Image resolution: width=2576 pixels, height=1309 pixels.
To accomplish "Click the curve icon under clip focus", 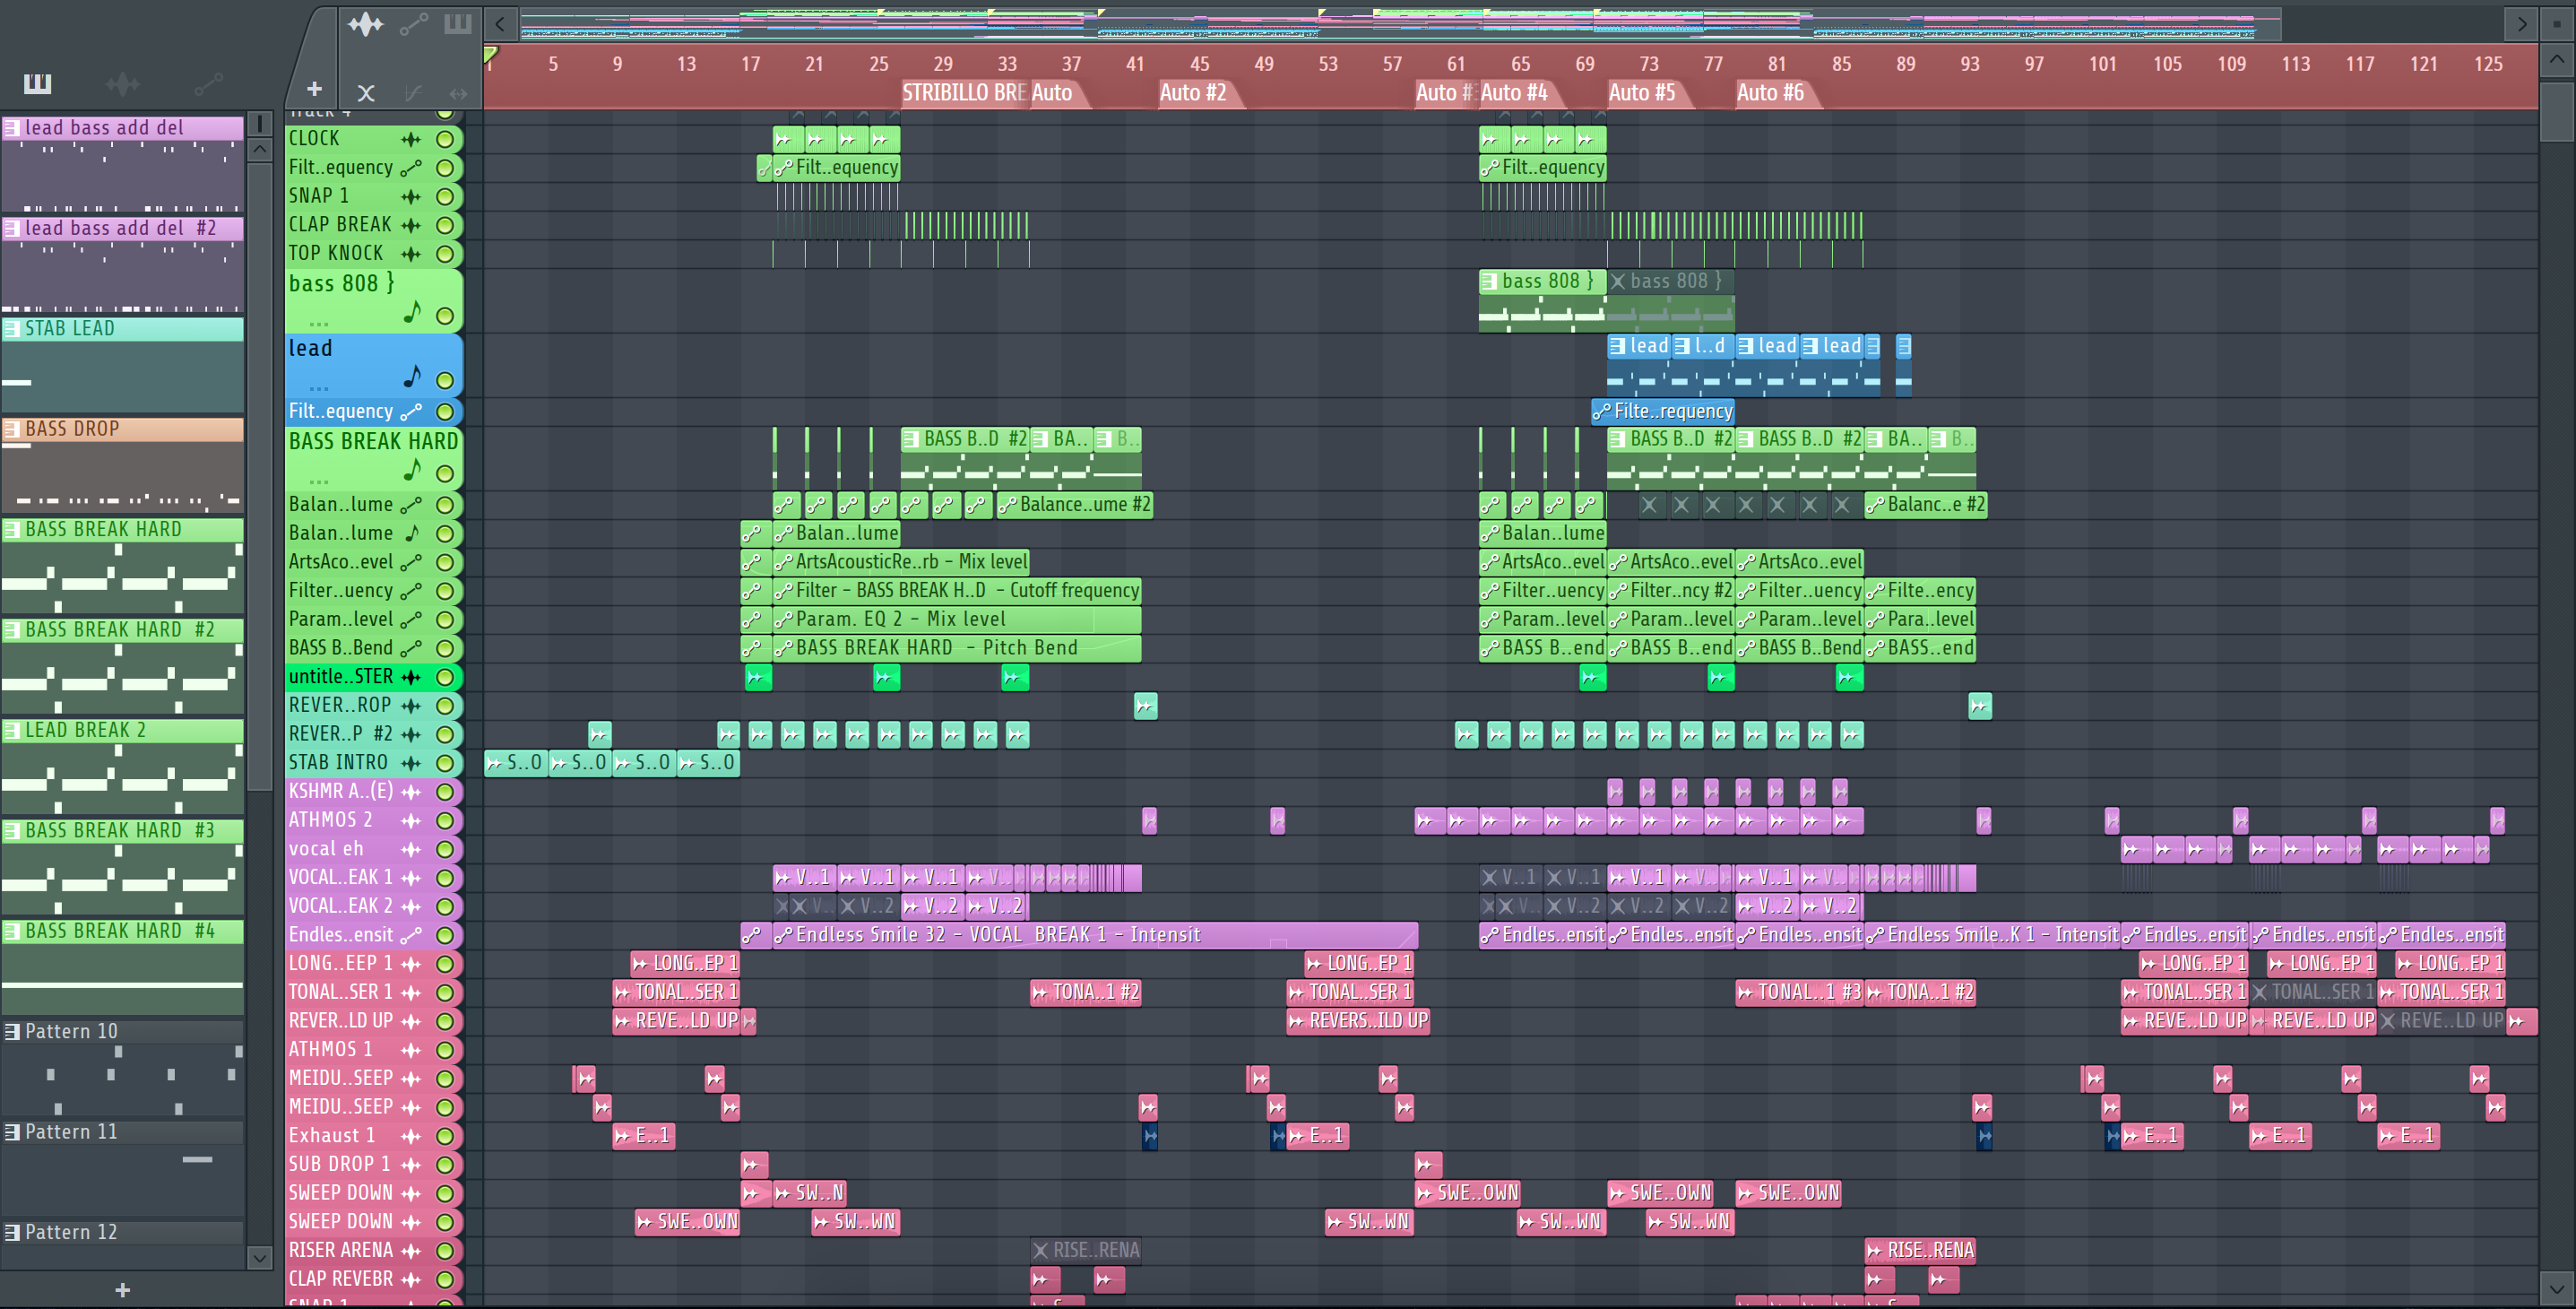I will click(412, 93).
